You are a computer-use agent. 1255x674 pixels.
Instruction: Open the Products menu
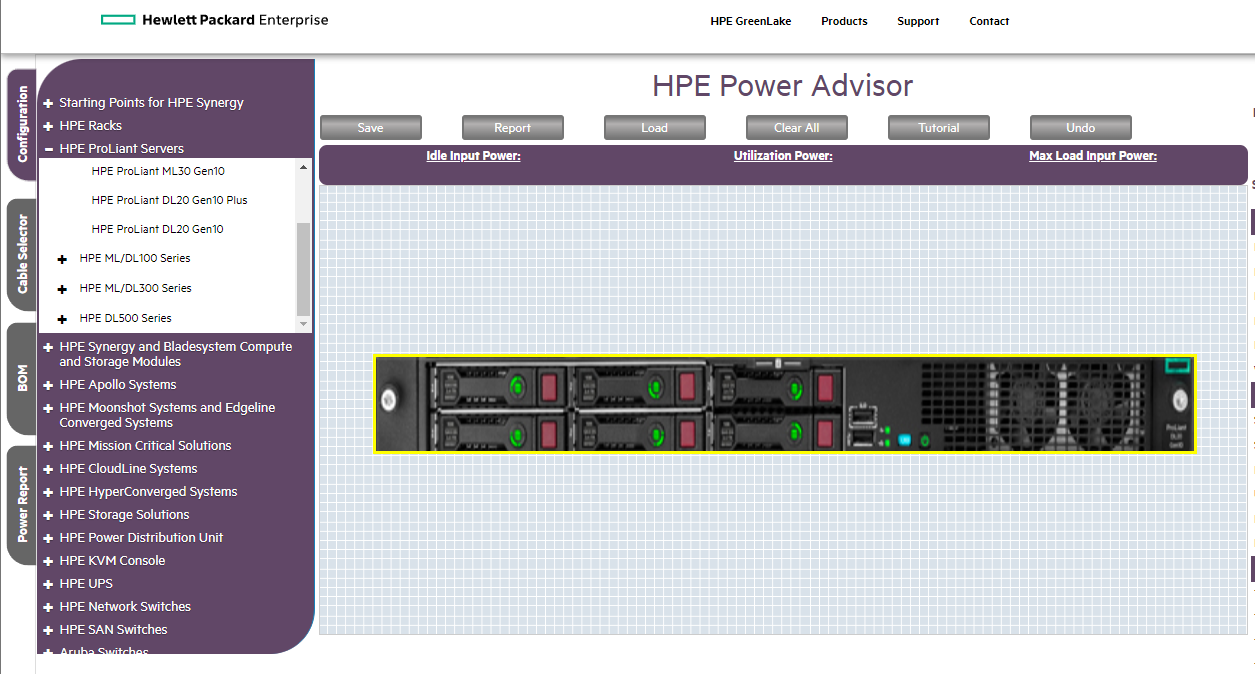click(x=844, y=21)
